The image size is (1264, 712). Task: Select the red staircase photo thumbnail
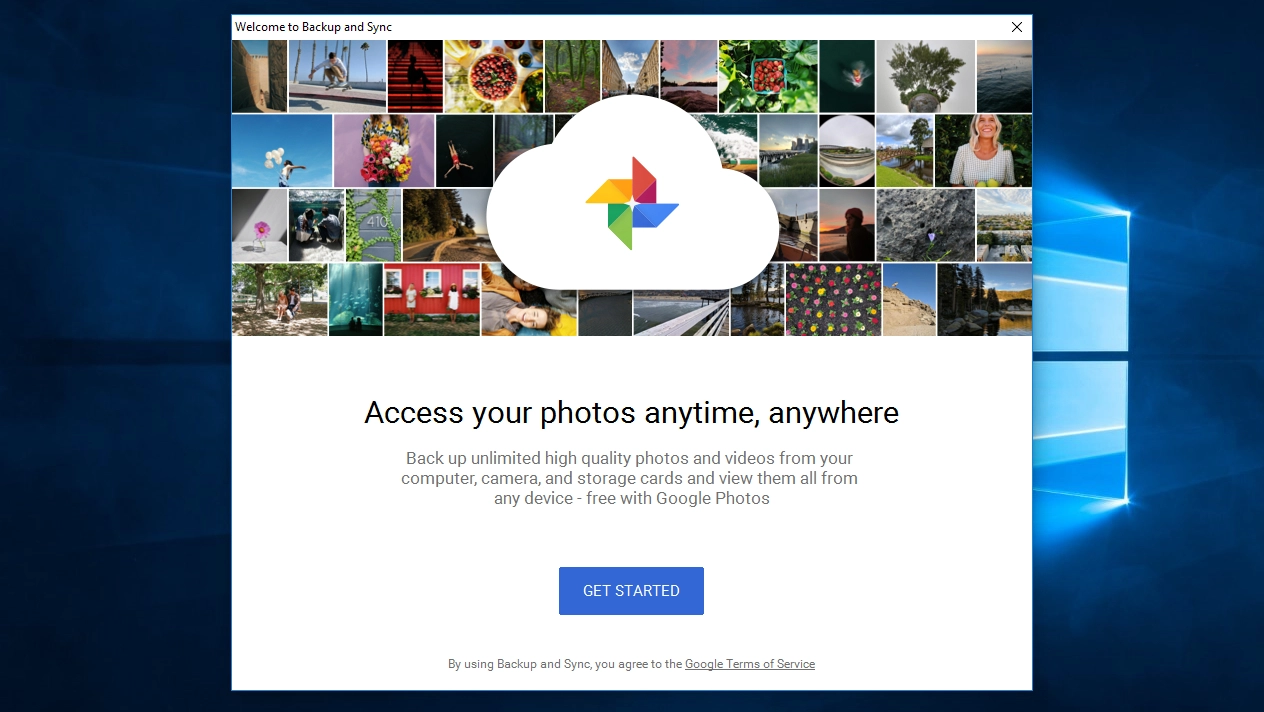(x=415, y=76)
